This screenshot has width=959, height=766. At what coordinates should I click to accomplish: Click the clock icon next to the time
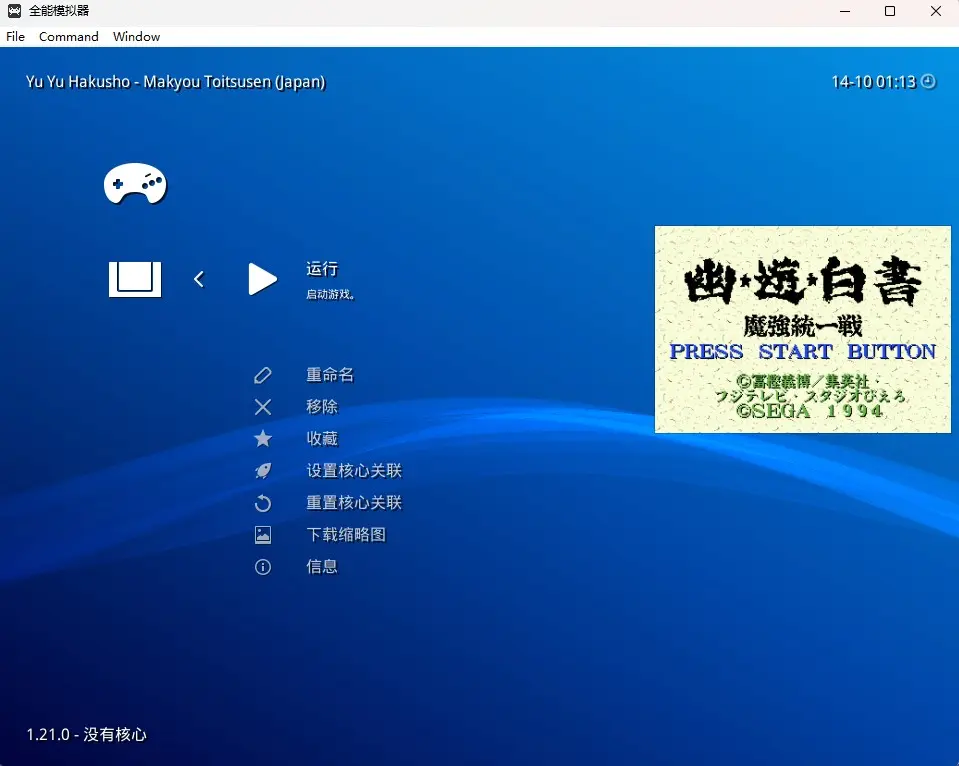(928, 82)
